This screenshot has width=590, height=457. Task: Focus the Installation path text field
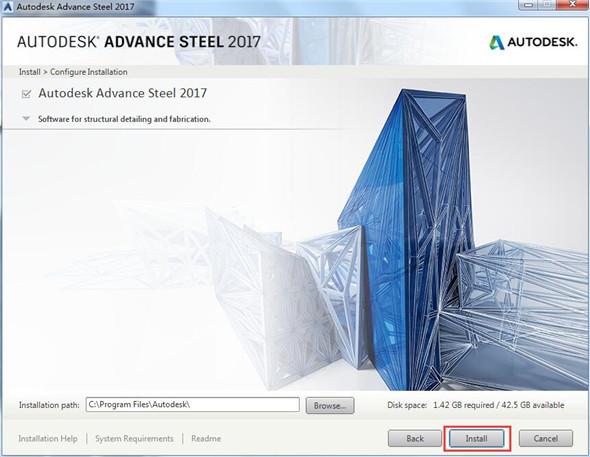193,405
